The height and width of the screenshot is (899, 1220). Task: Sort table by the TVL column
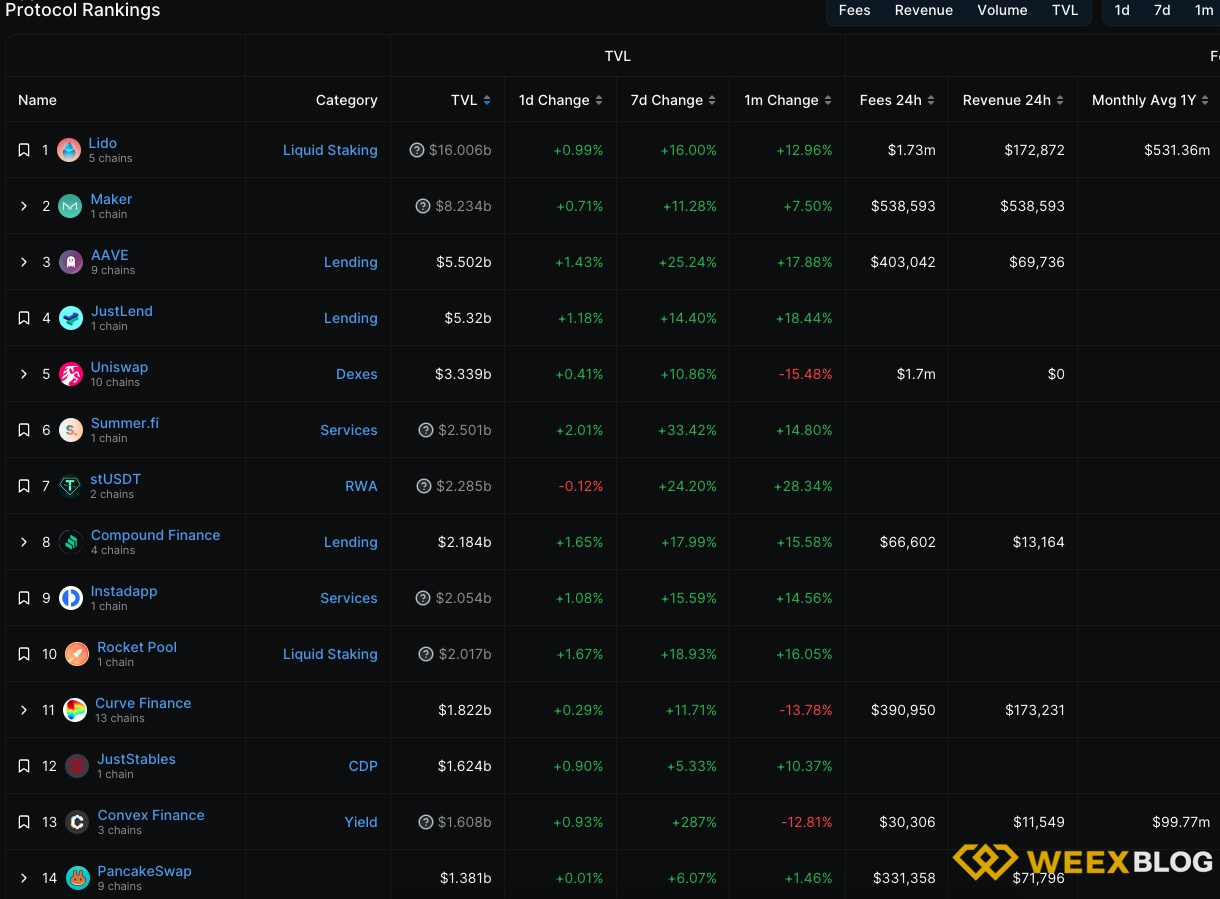click(x=470, y=100)
